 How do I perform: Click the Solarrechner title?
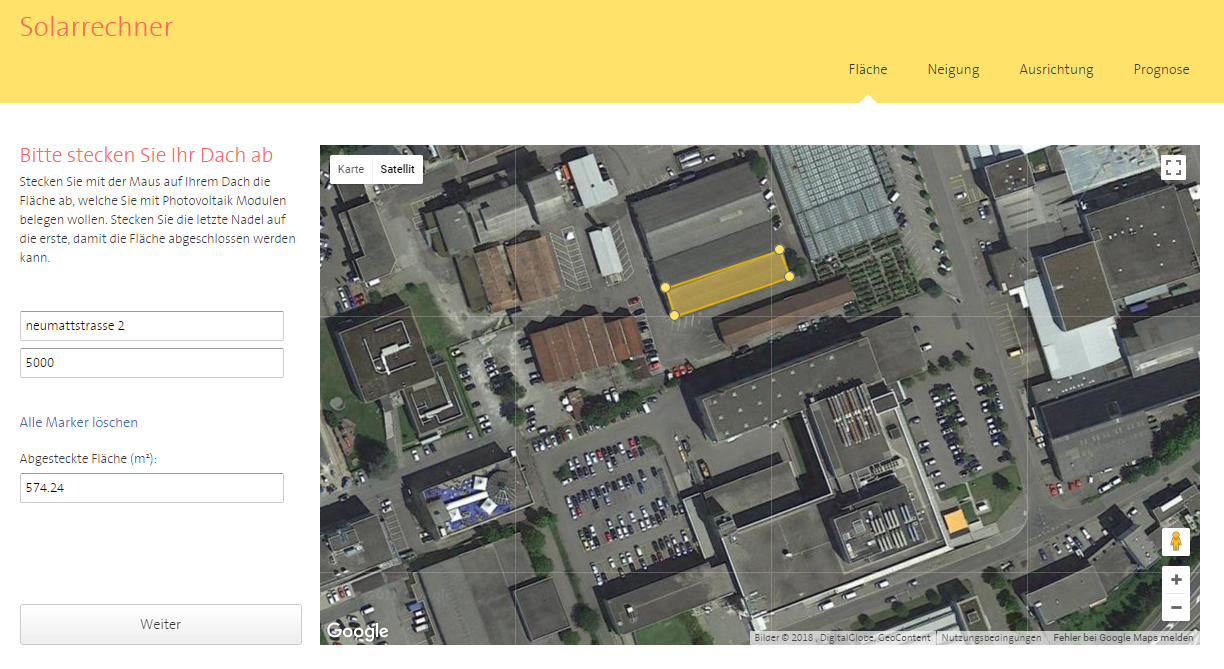point(96,27)
